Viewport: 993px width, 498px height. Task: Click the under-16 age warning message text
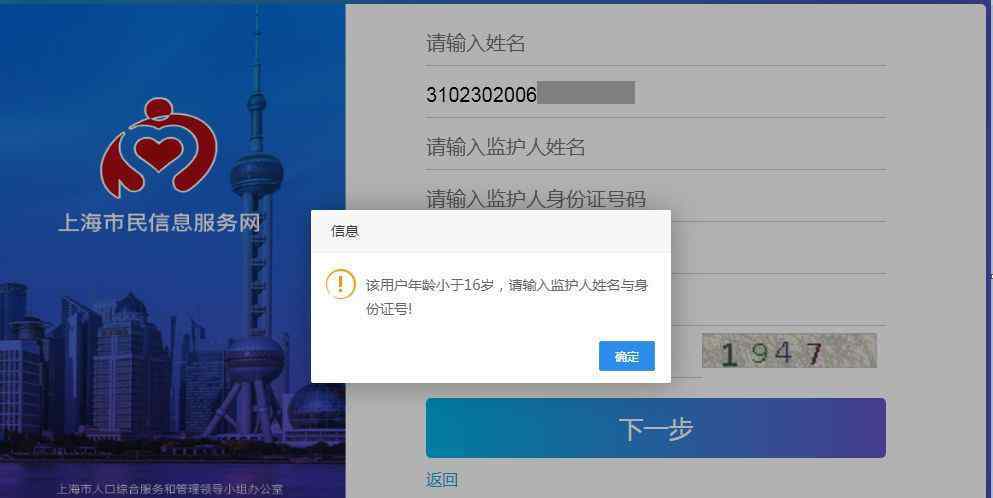tap(507, 297)
